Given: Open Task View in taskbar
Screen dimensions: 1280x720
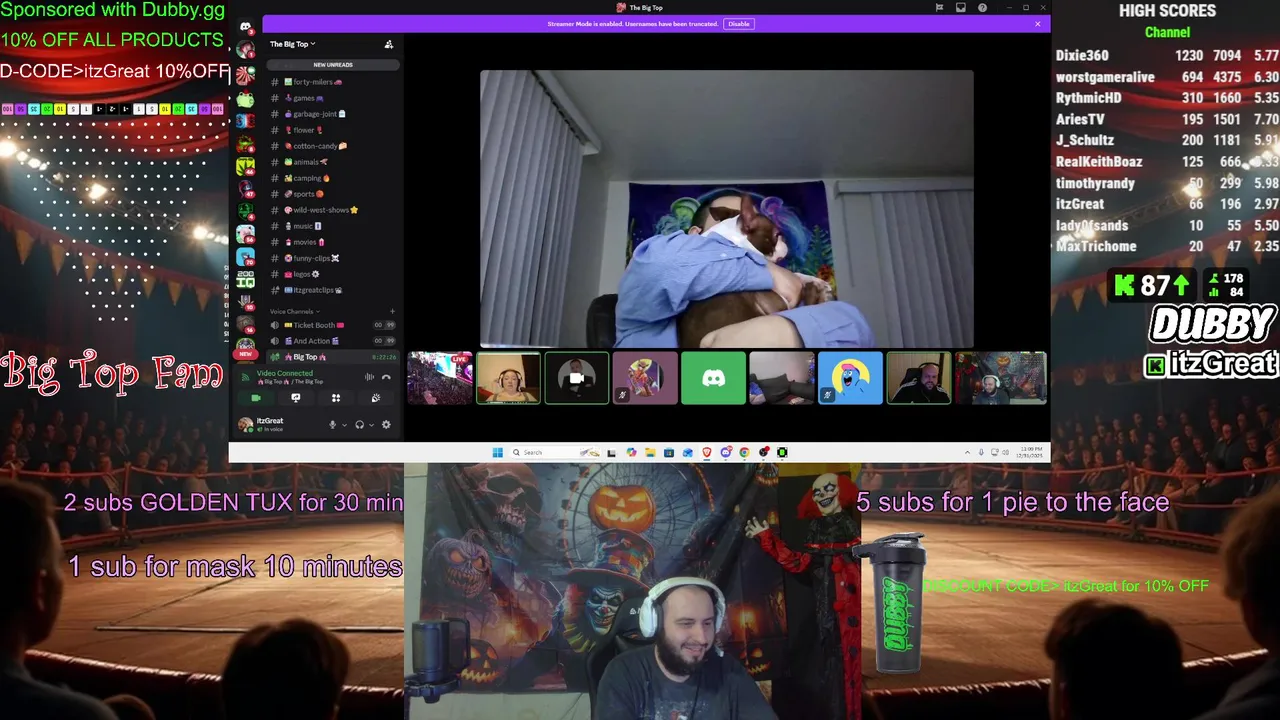Looking at the screenshot, I should 611,452.
